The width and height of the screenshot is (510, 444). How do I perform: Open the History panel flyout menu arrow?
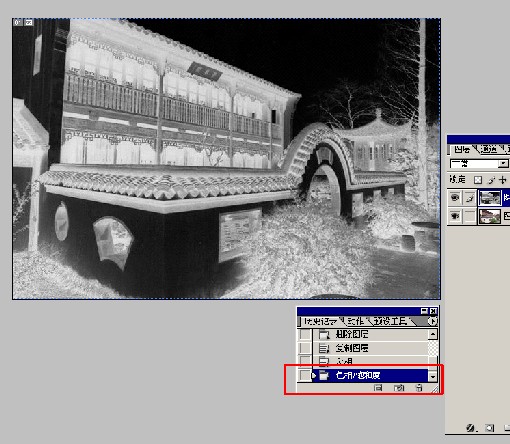pos(433,321)
